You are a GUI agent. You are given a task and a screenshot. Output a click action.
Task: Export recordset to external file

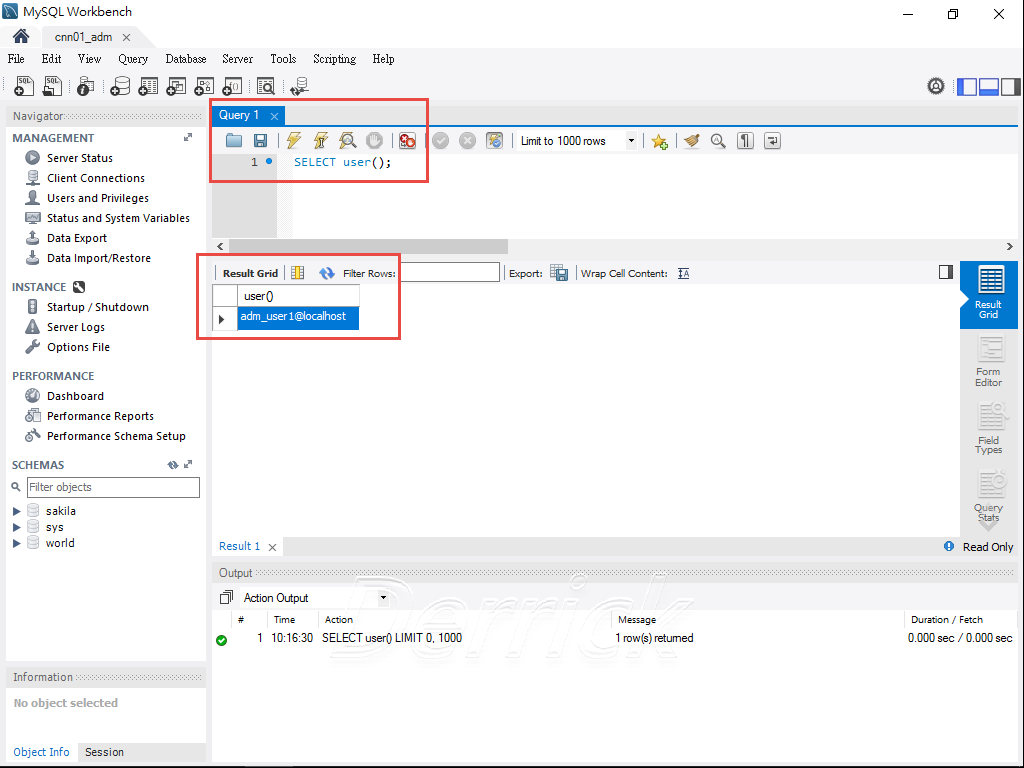click(559, 273)
